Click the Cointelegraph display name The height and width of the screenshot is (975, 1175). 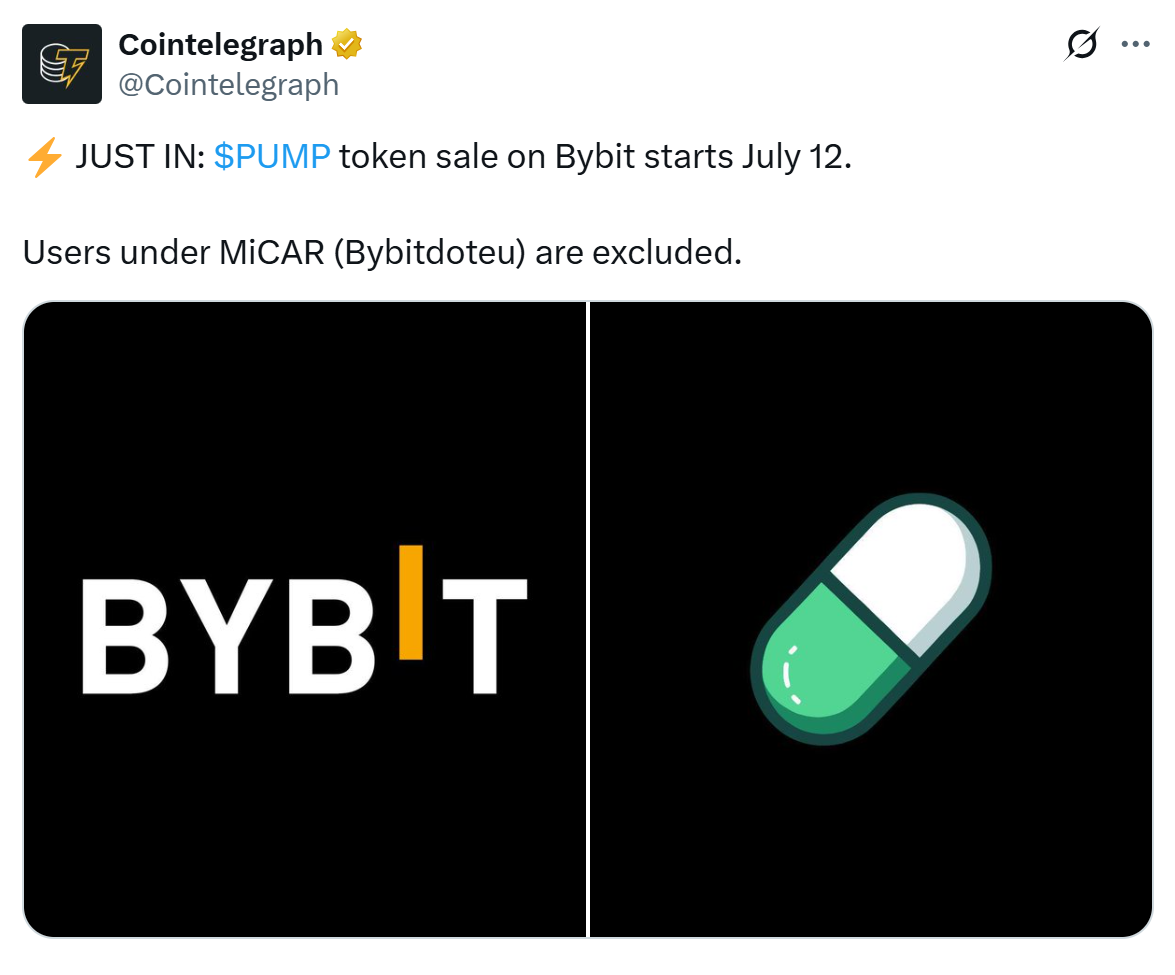(x=220, y=45)
